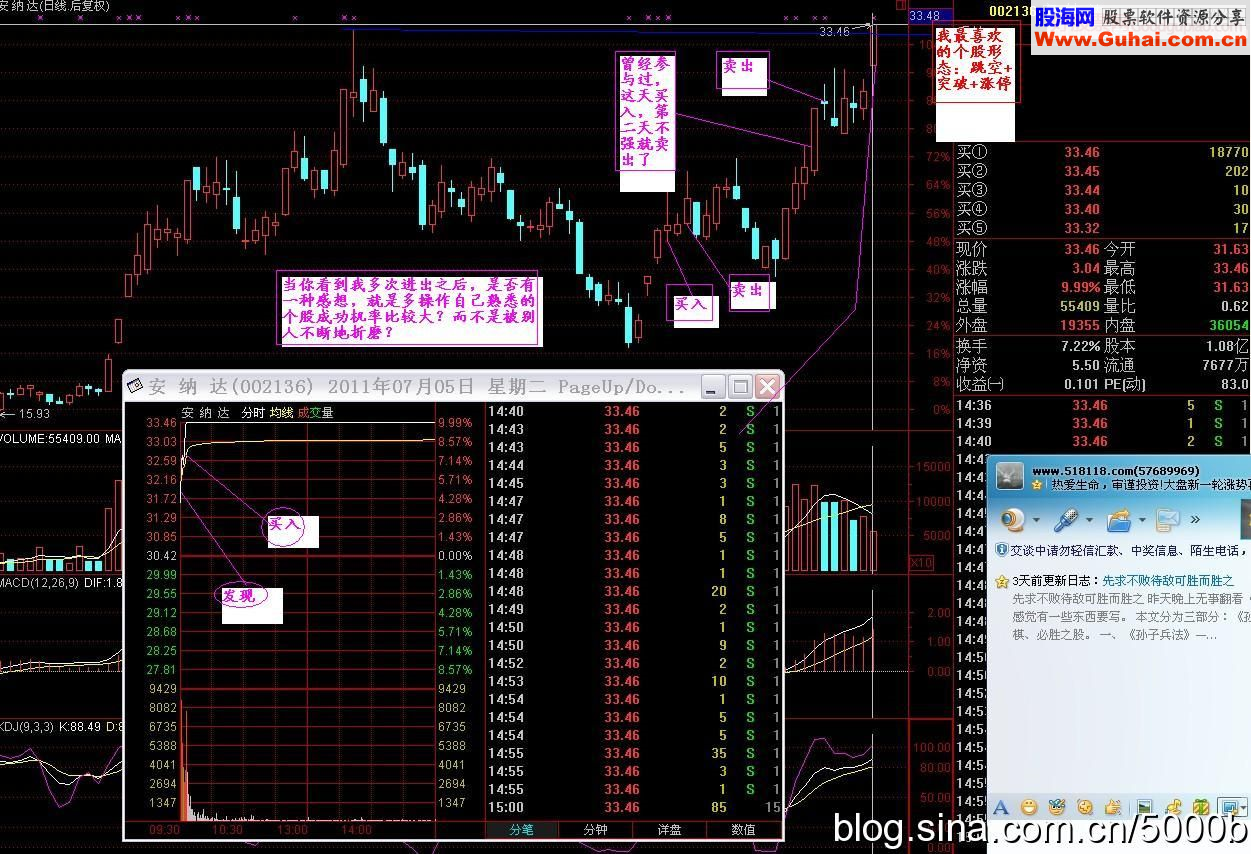Open the webcam options dropdown arrow
The image size is (1251, 854).
1036,520
